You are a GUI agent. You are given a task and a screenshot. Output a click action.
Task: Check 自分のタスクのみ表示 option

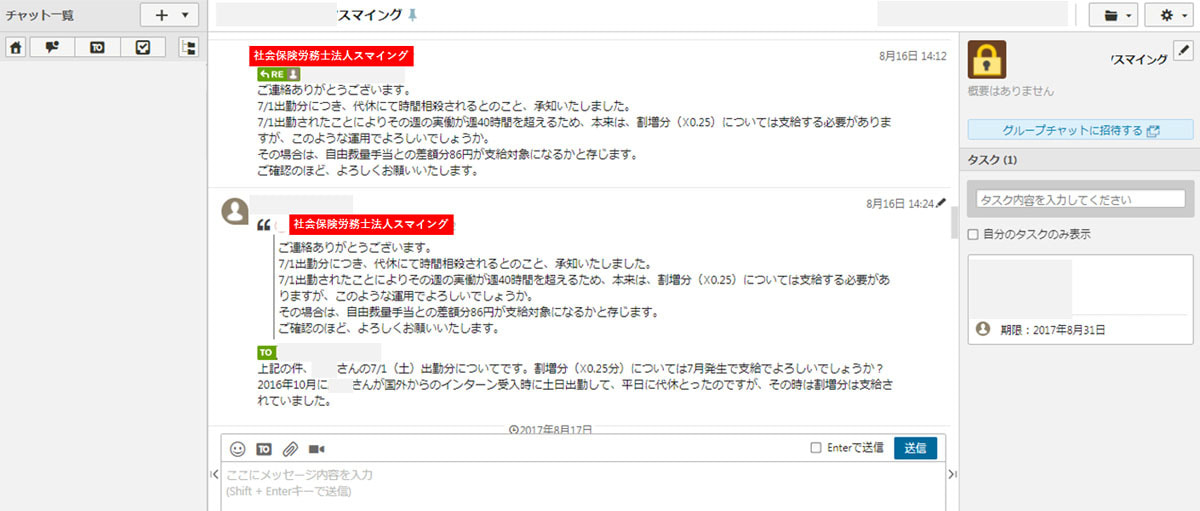coord(973,234)
